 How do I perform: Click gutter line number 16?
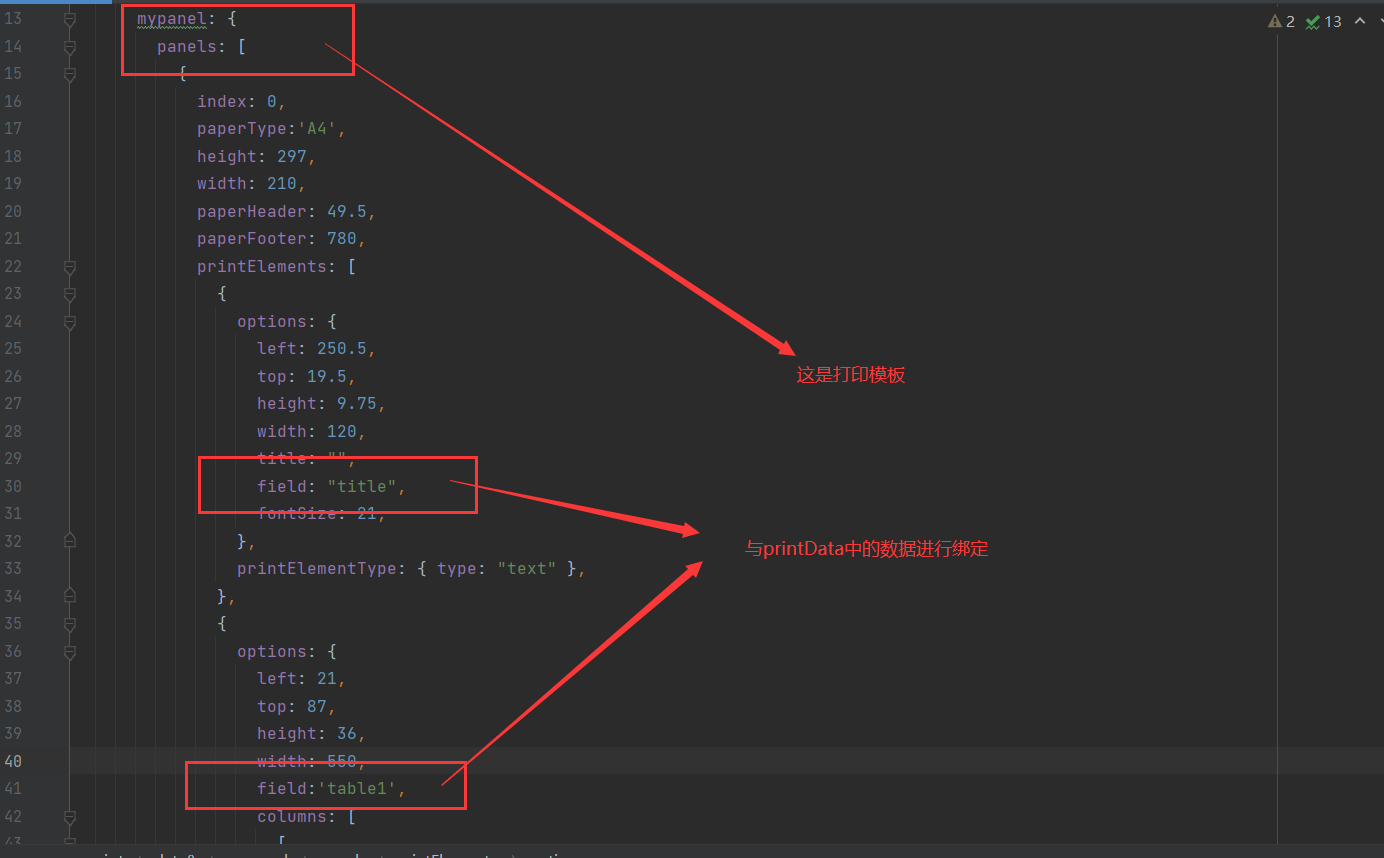tap(13, 101)
